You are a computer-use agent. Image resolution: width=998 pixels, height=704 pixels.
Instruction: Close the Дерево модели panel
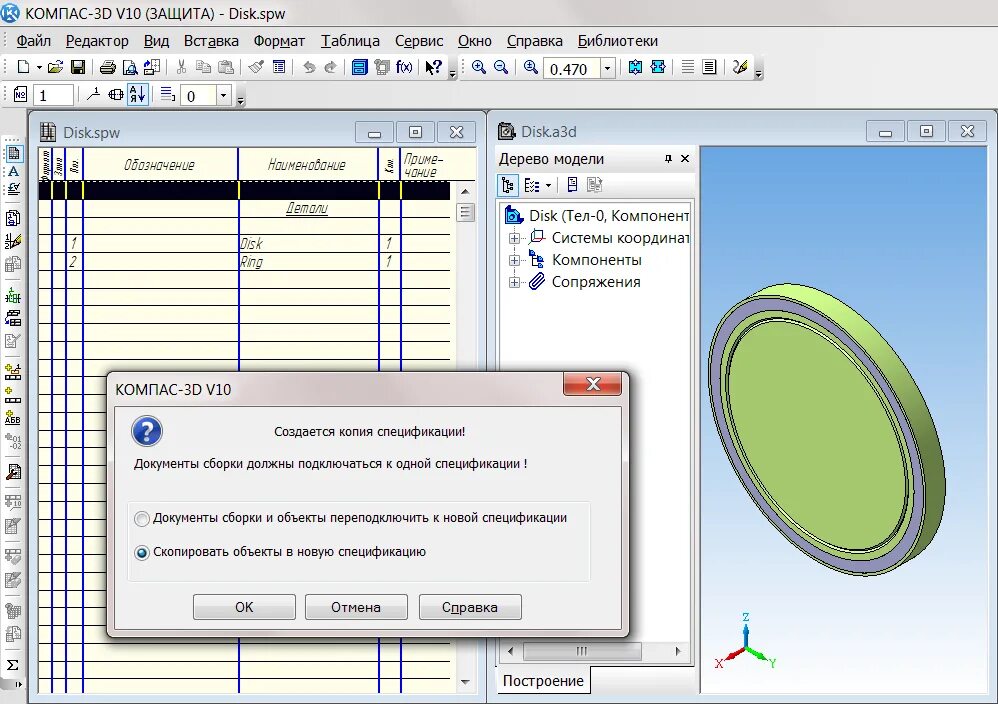pos(685,158)
